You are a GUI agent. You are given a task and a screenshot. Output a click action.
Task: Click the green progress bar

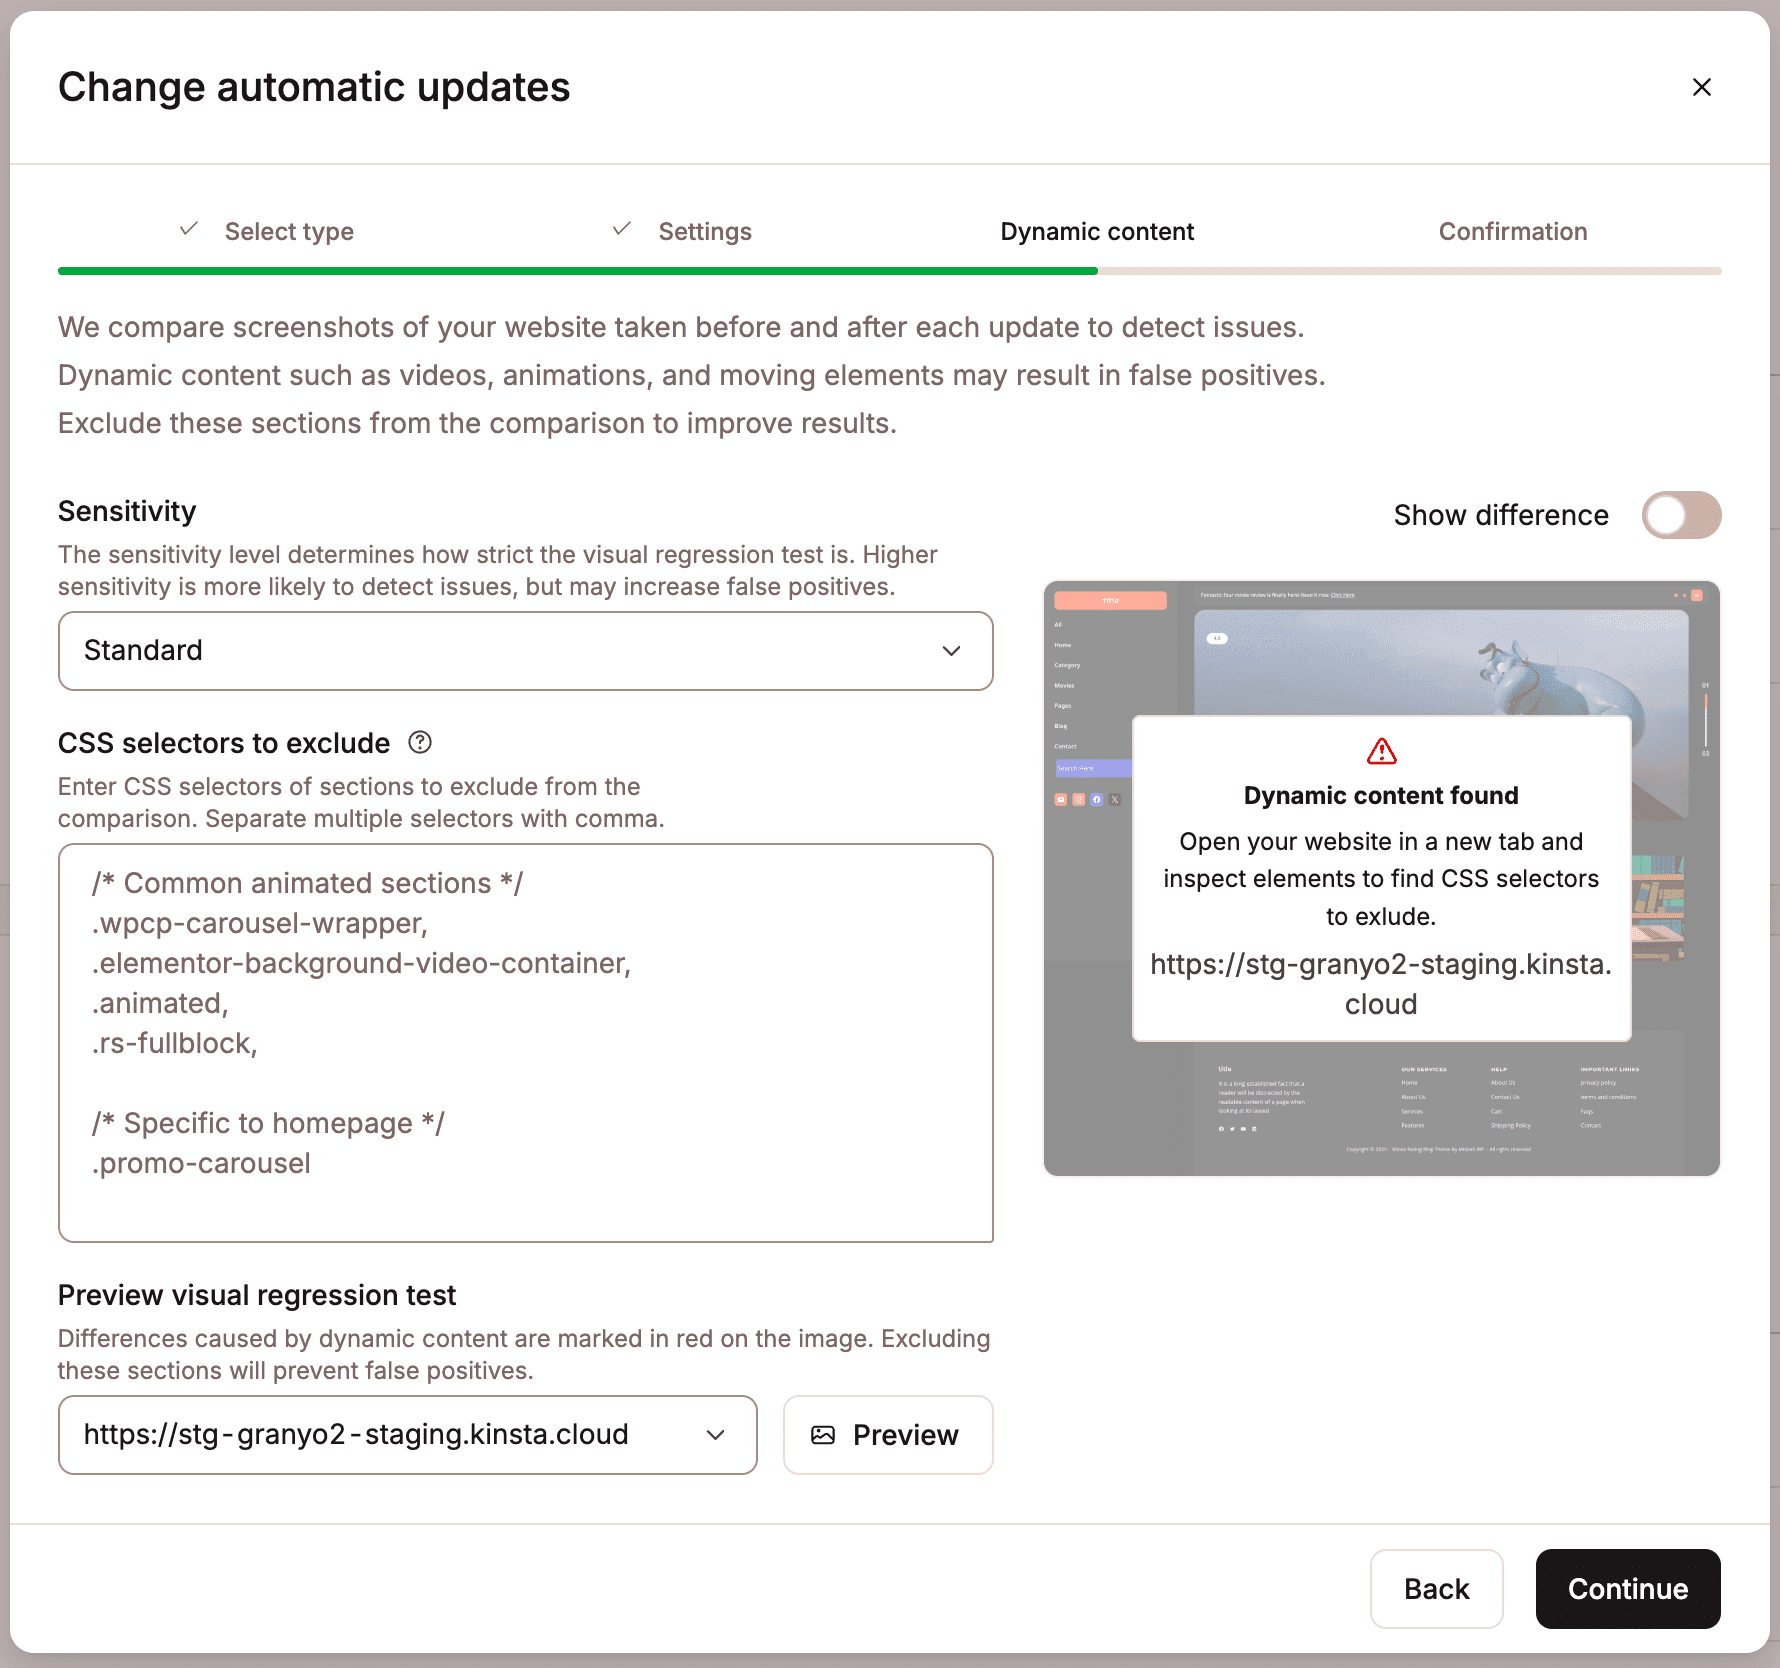(x=576, y=270)
